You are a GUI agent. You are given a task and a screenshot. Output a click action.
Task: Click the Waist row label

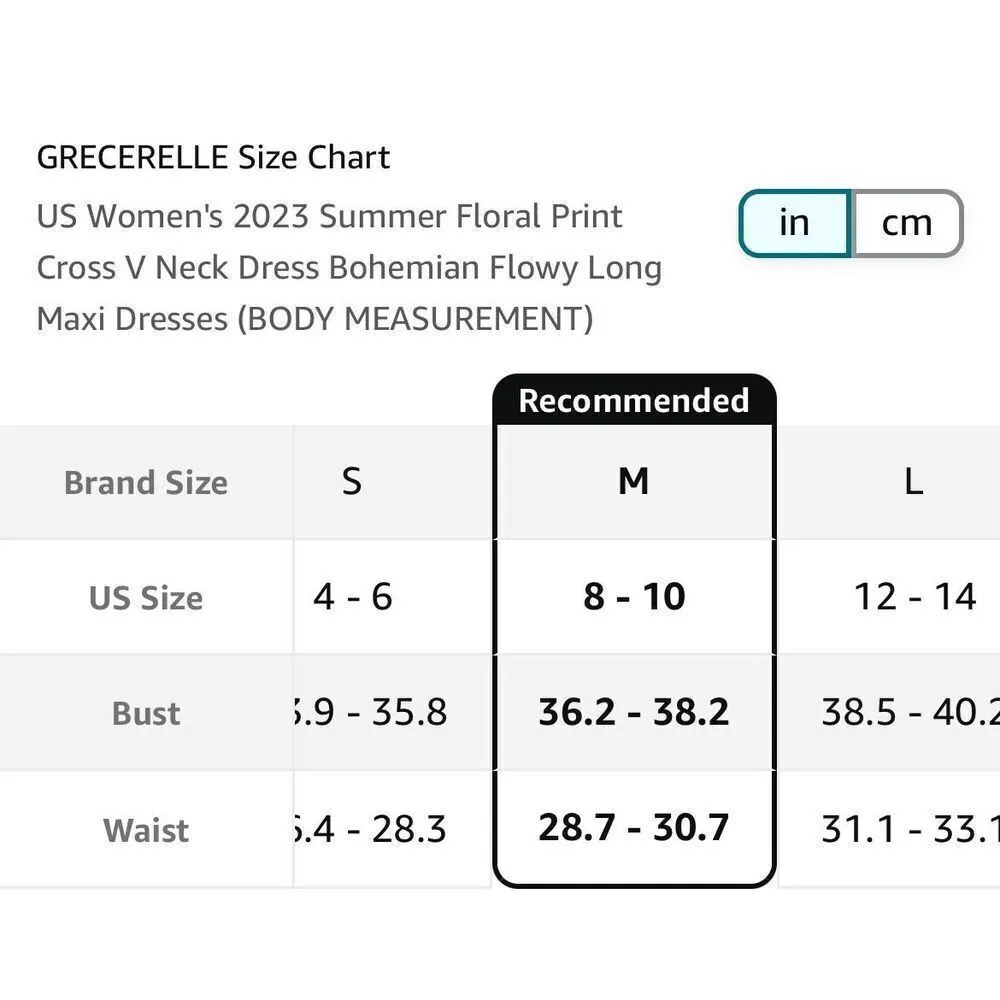146,830
